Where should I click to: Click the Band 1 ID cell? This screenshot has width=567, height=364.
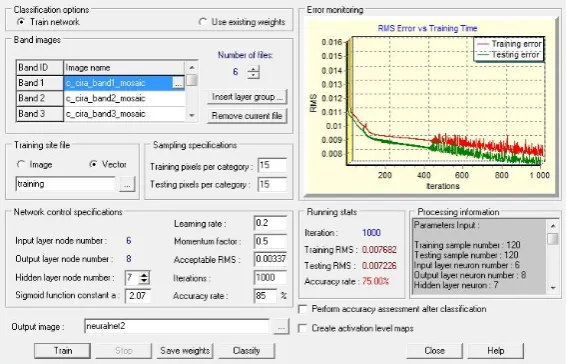40,83
